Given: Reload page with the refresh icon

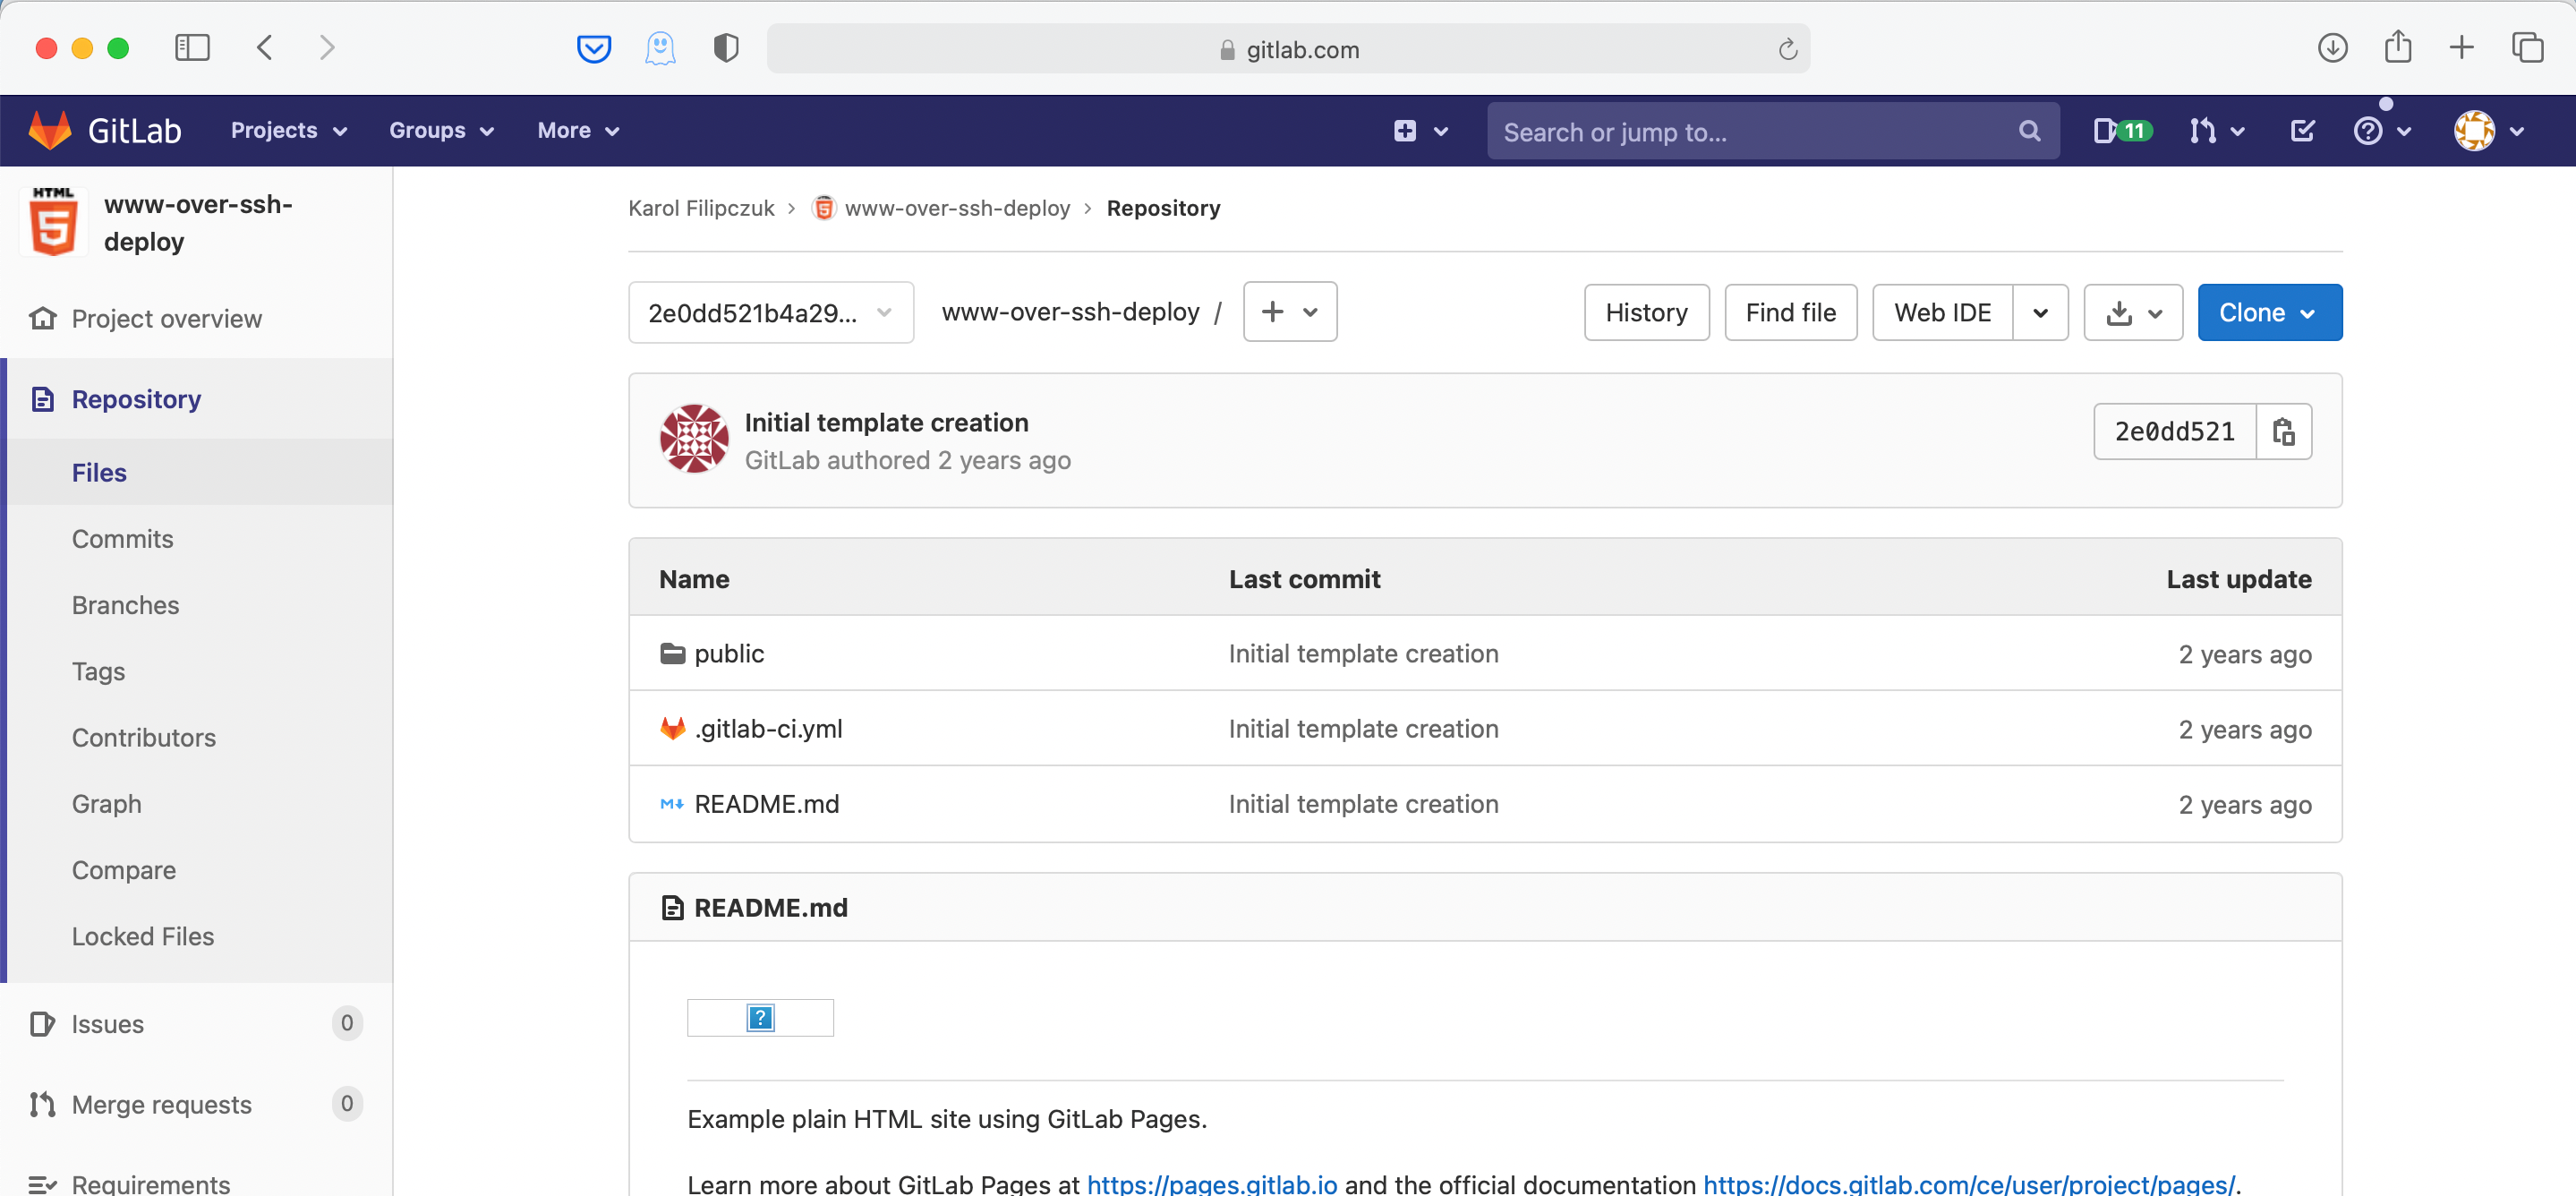Looking at the screenshot, I should pos(1787,49).
